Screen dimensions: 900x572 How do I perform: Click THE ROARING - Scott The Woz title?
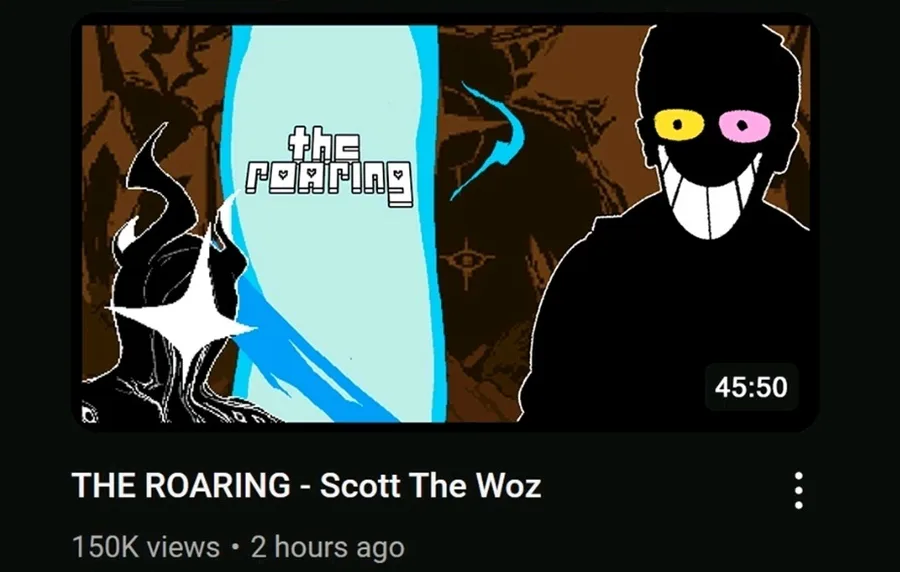pos(307,485)
